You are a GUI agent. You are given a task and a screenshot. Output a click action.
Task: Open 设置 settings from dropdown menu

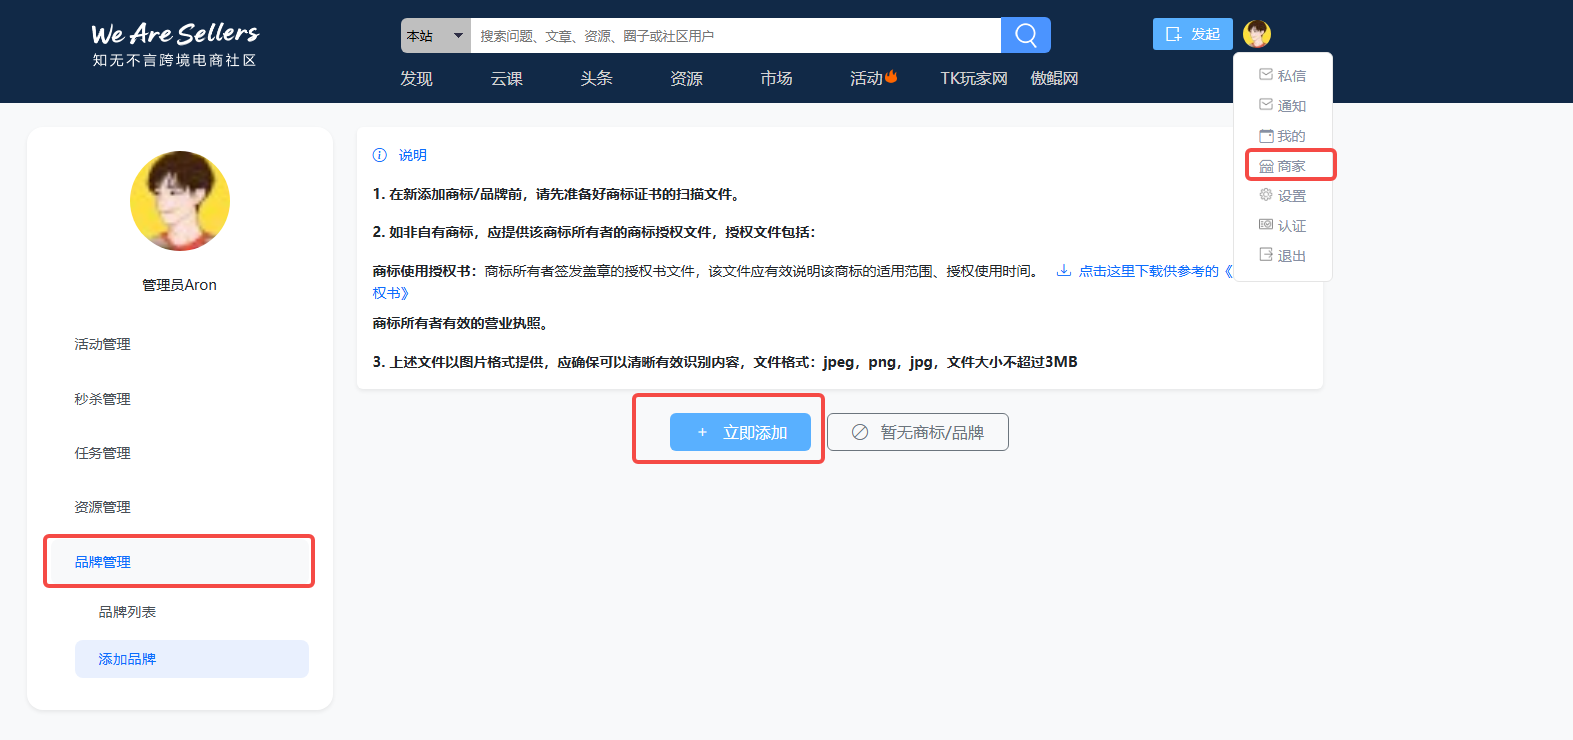coord(1282,196)
